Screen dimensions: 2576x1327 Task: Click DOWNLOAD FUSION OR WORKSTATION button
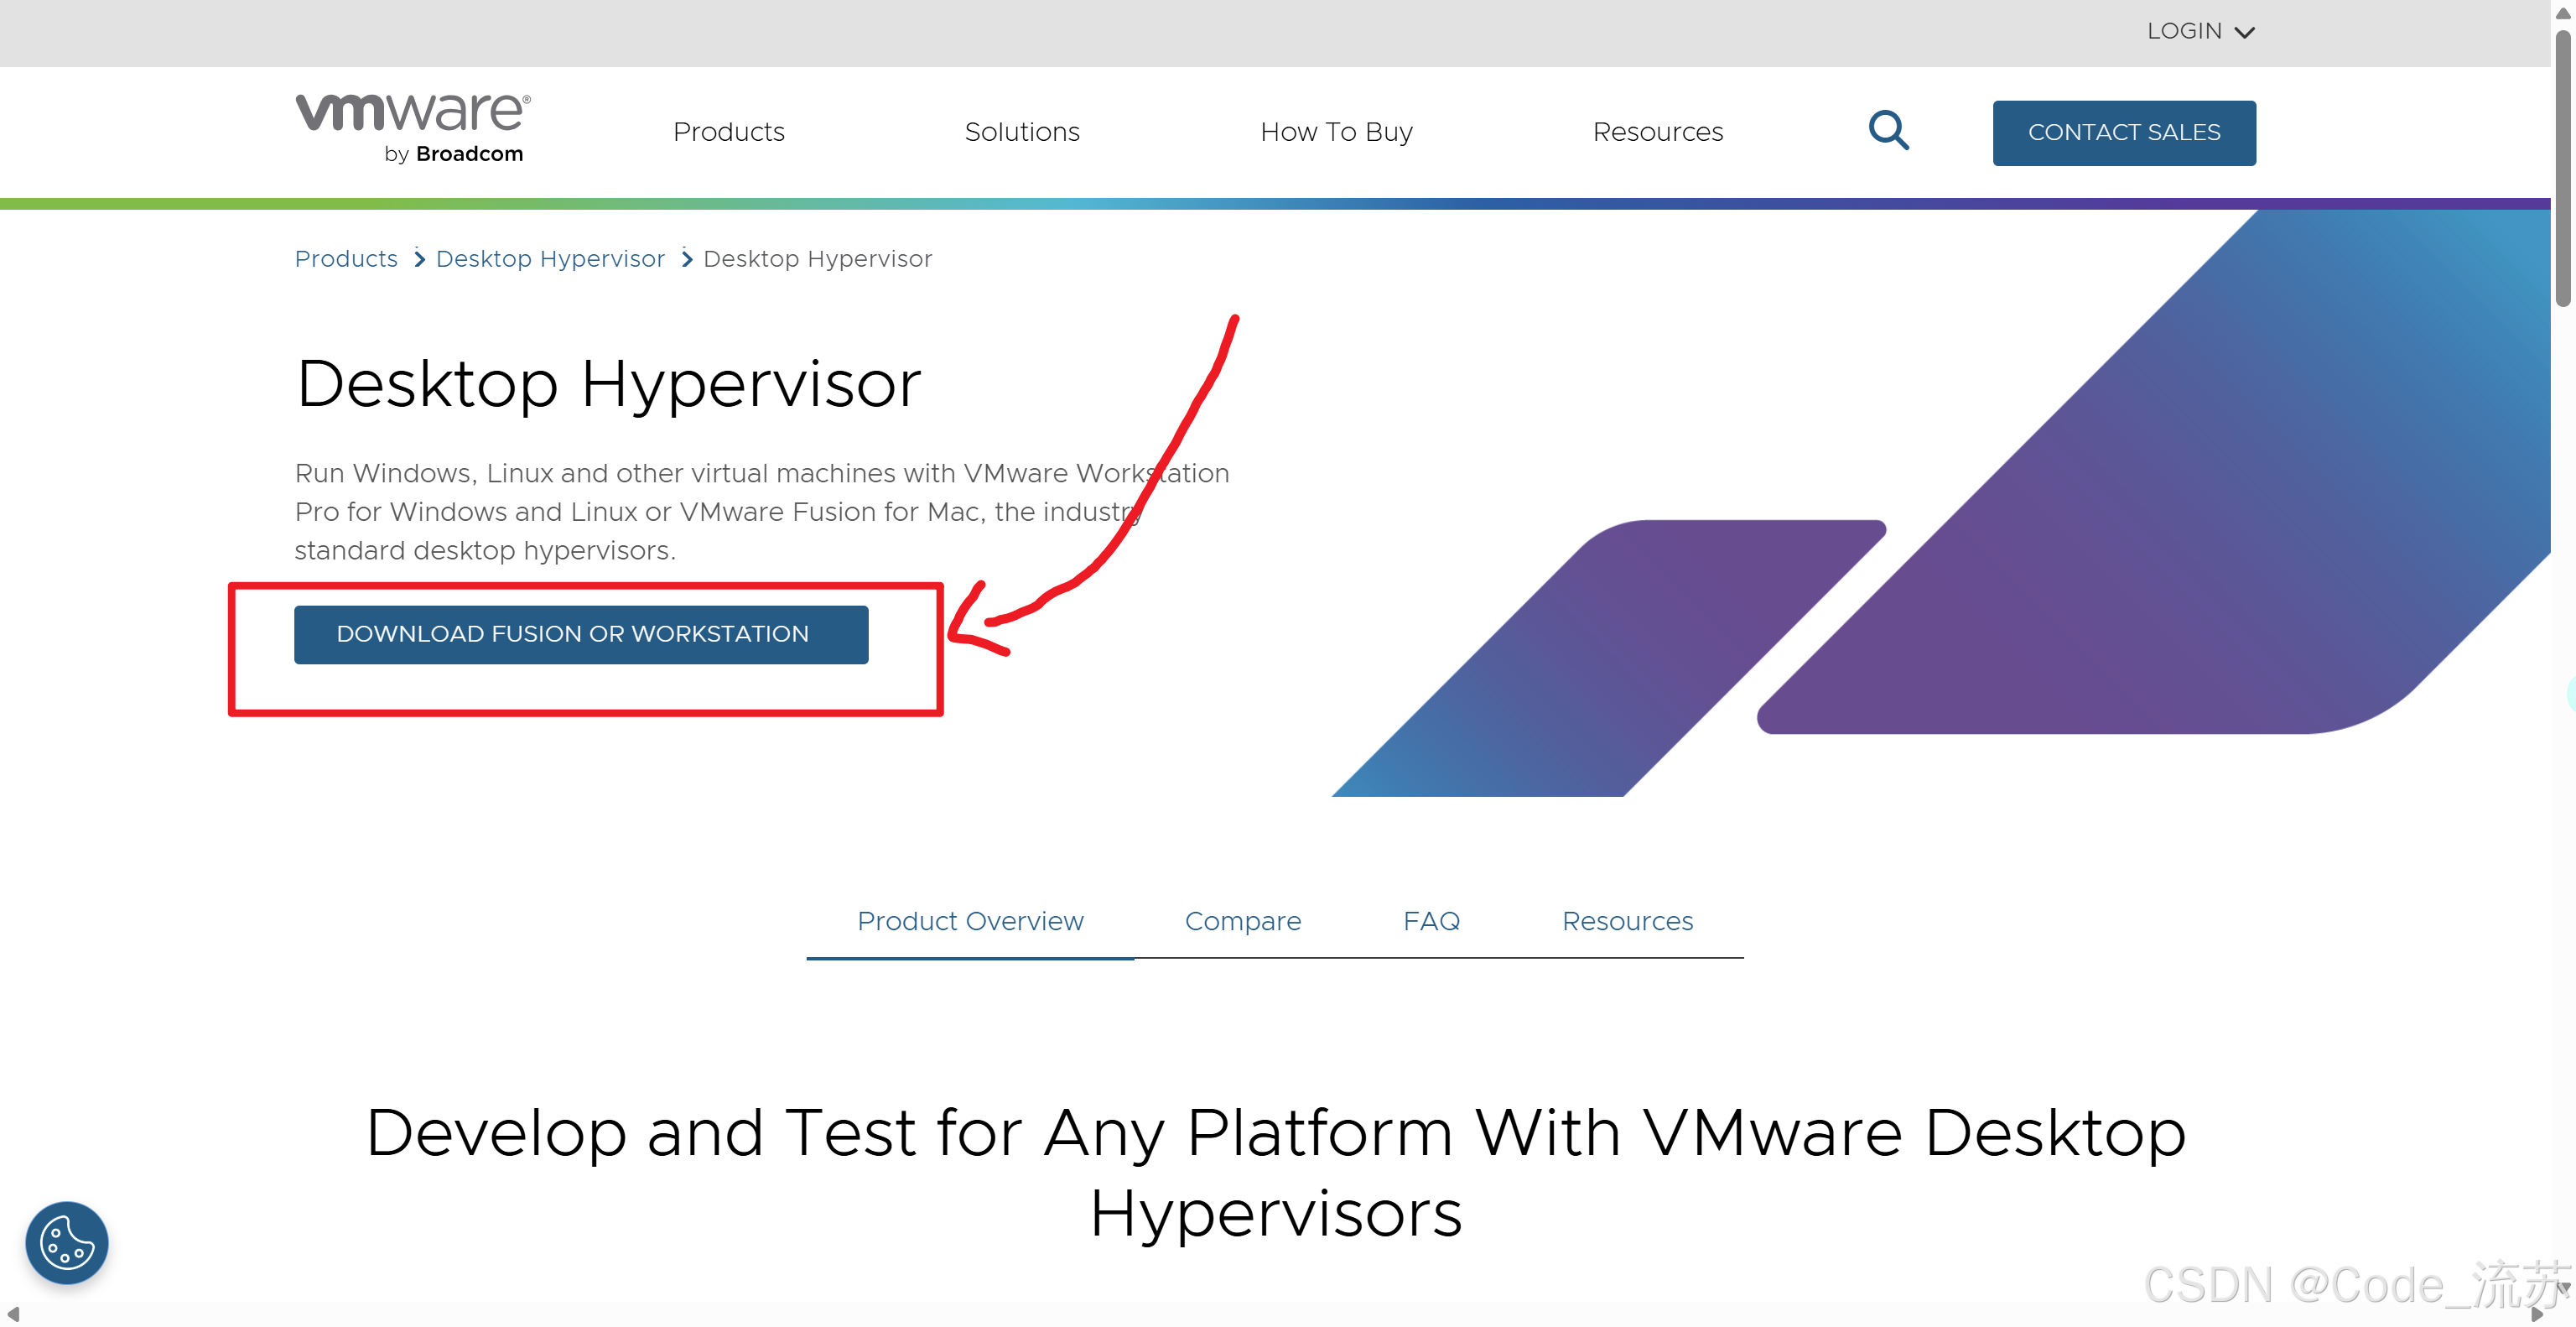[580, 634]
